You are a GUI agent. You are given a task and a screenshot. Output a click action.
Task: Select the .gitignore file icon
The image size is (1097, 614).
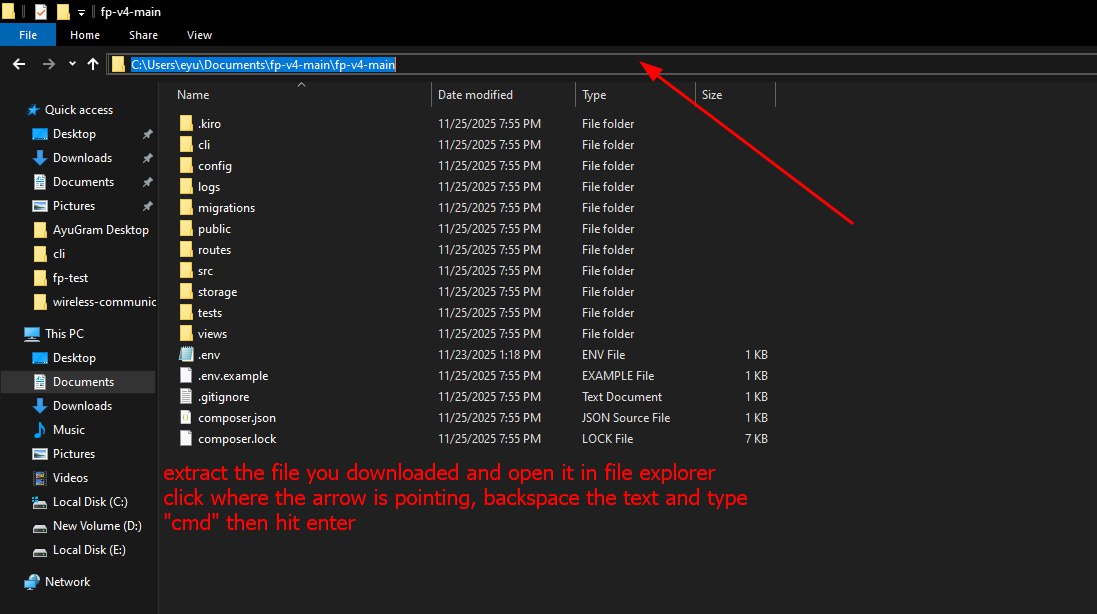[x=186, y=397]
